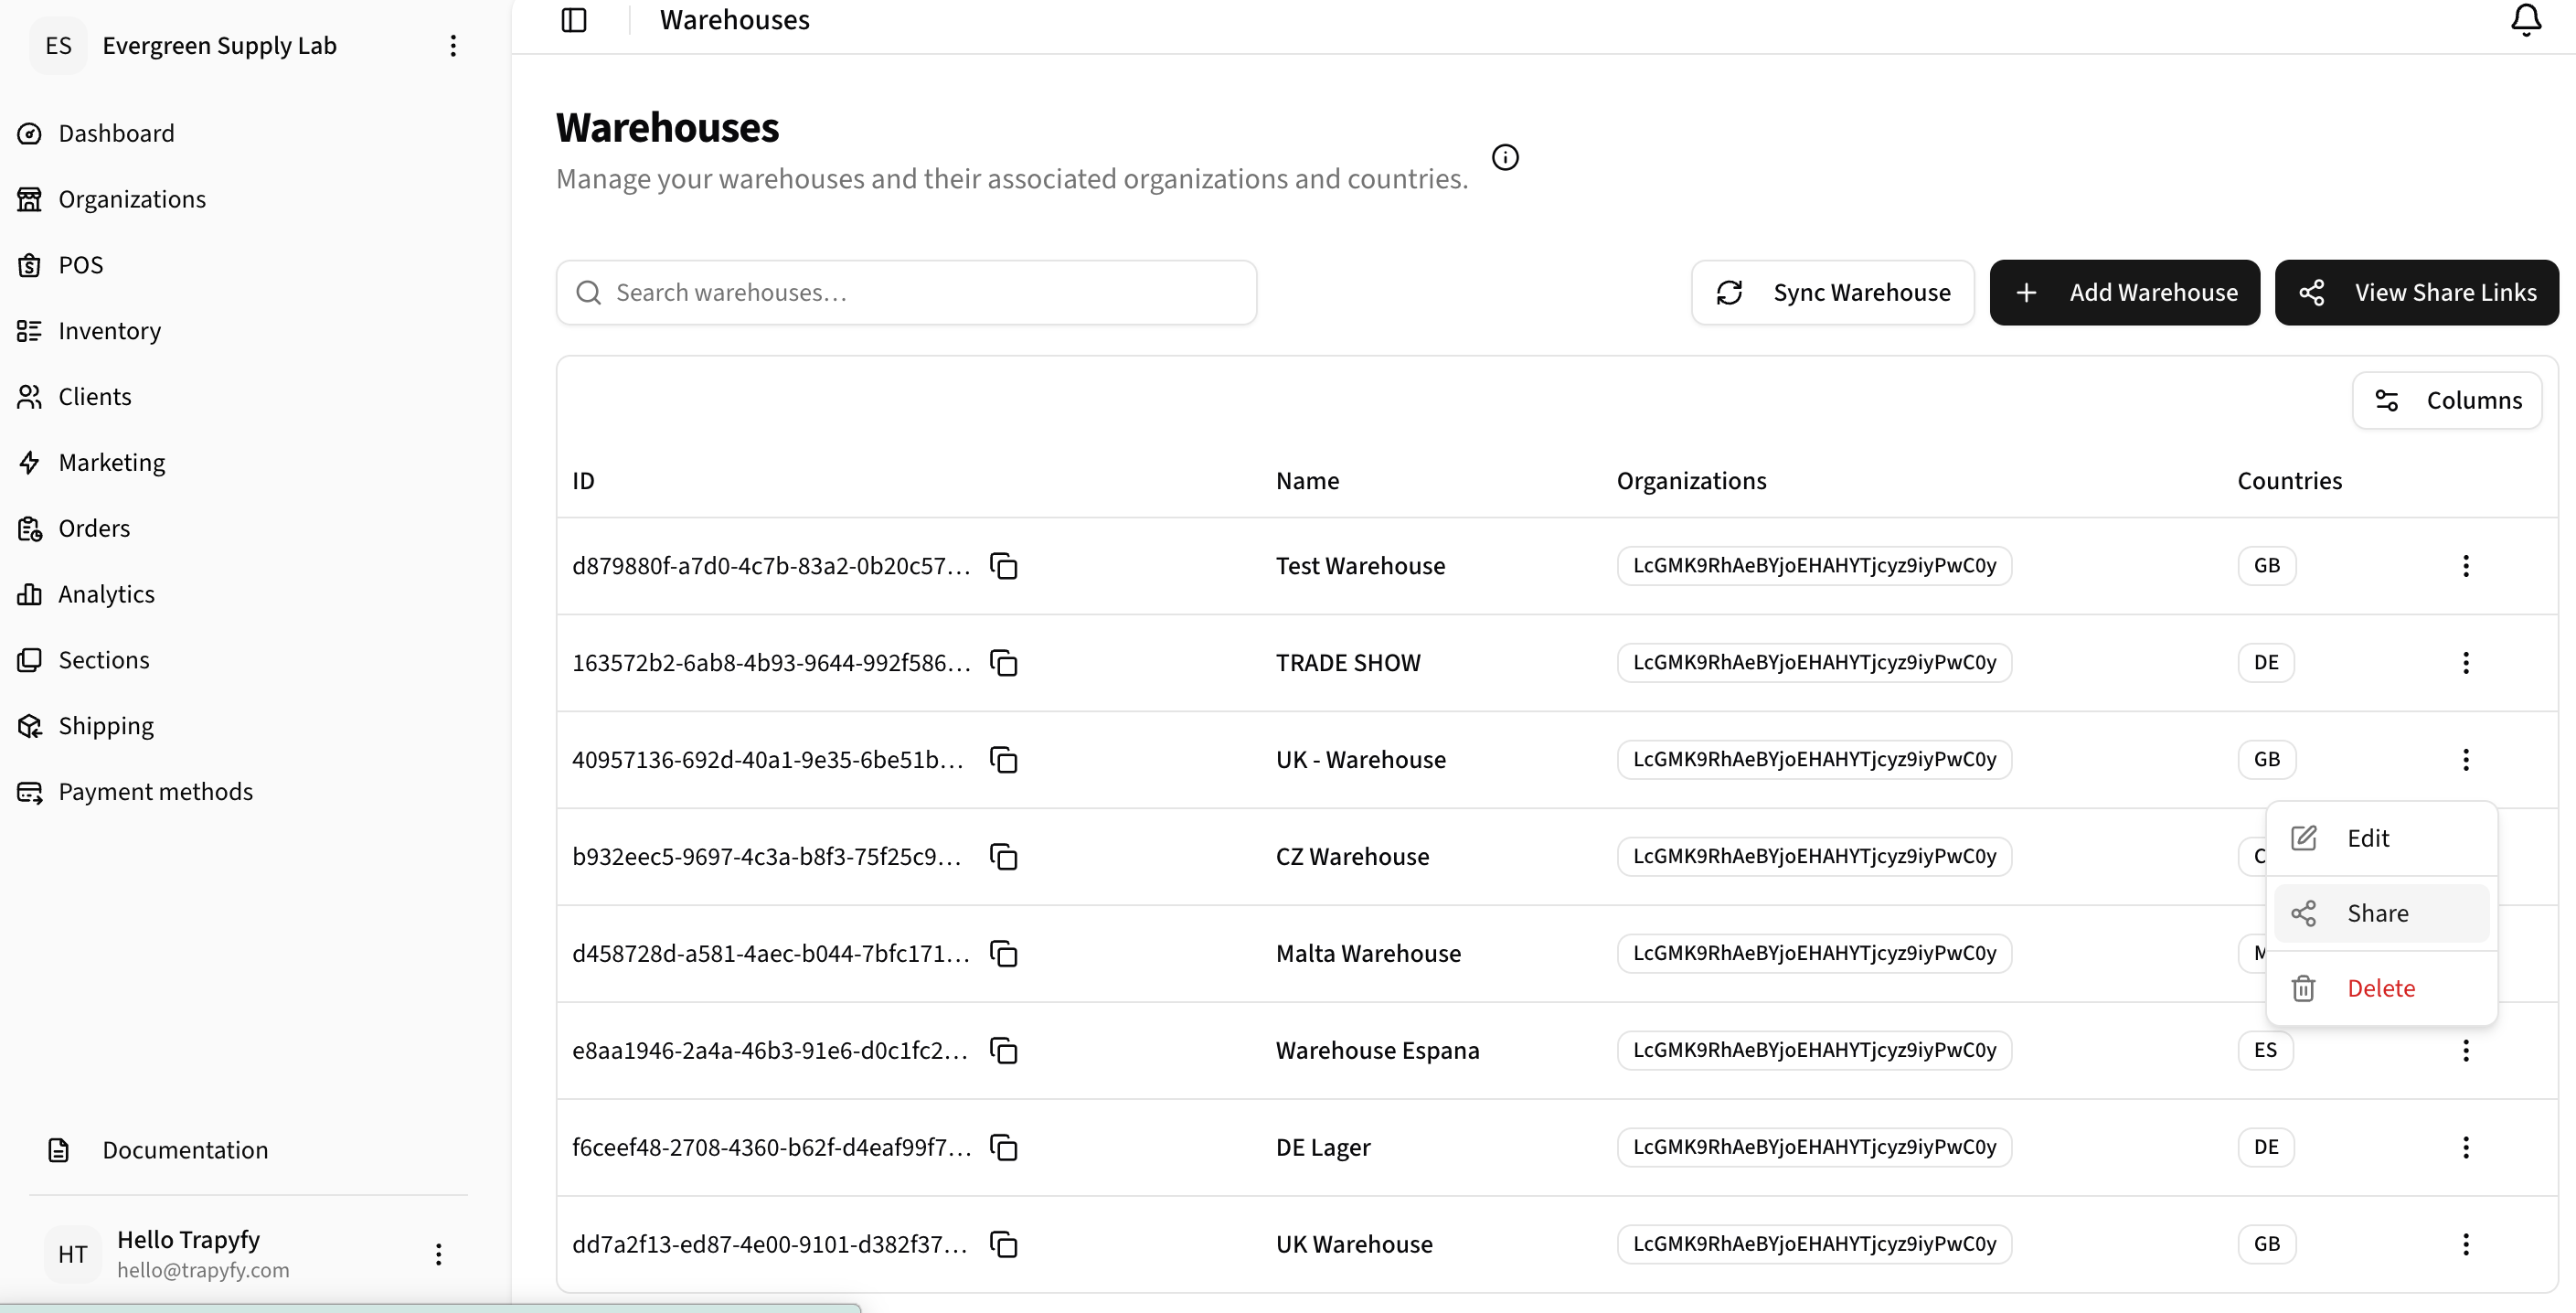The height and width of the screenshot is (1313, 2576).
Task: Click the Organizations column header
Action: pyautogui.click(x=1691, y=481)
